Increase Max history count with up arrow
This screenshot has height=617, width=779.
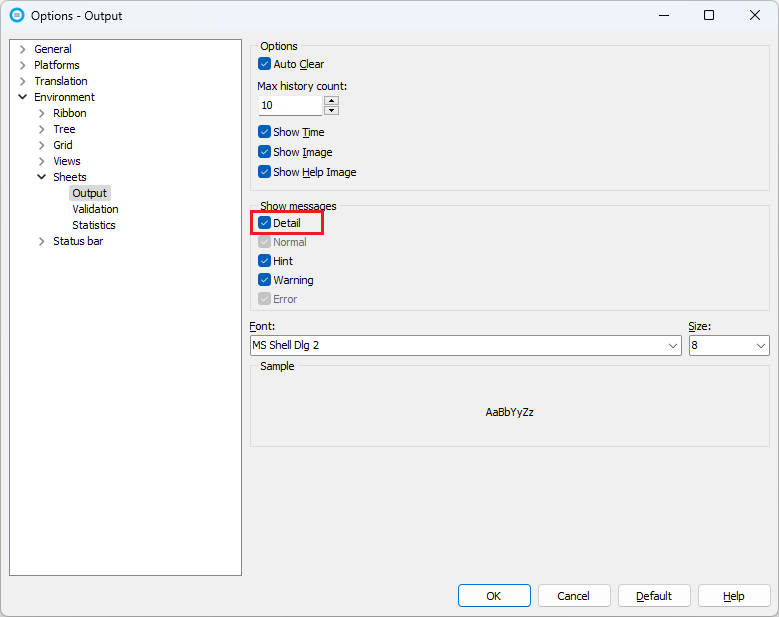331,100
